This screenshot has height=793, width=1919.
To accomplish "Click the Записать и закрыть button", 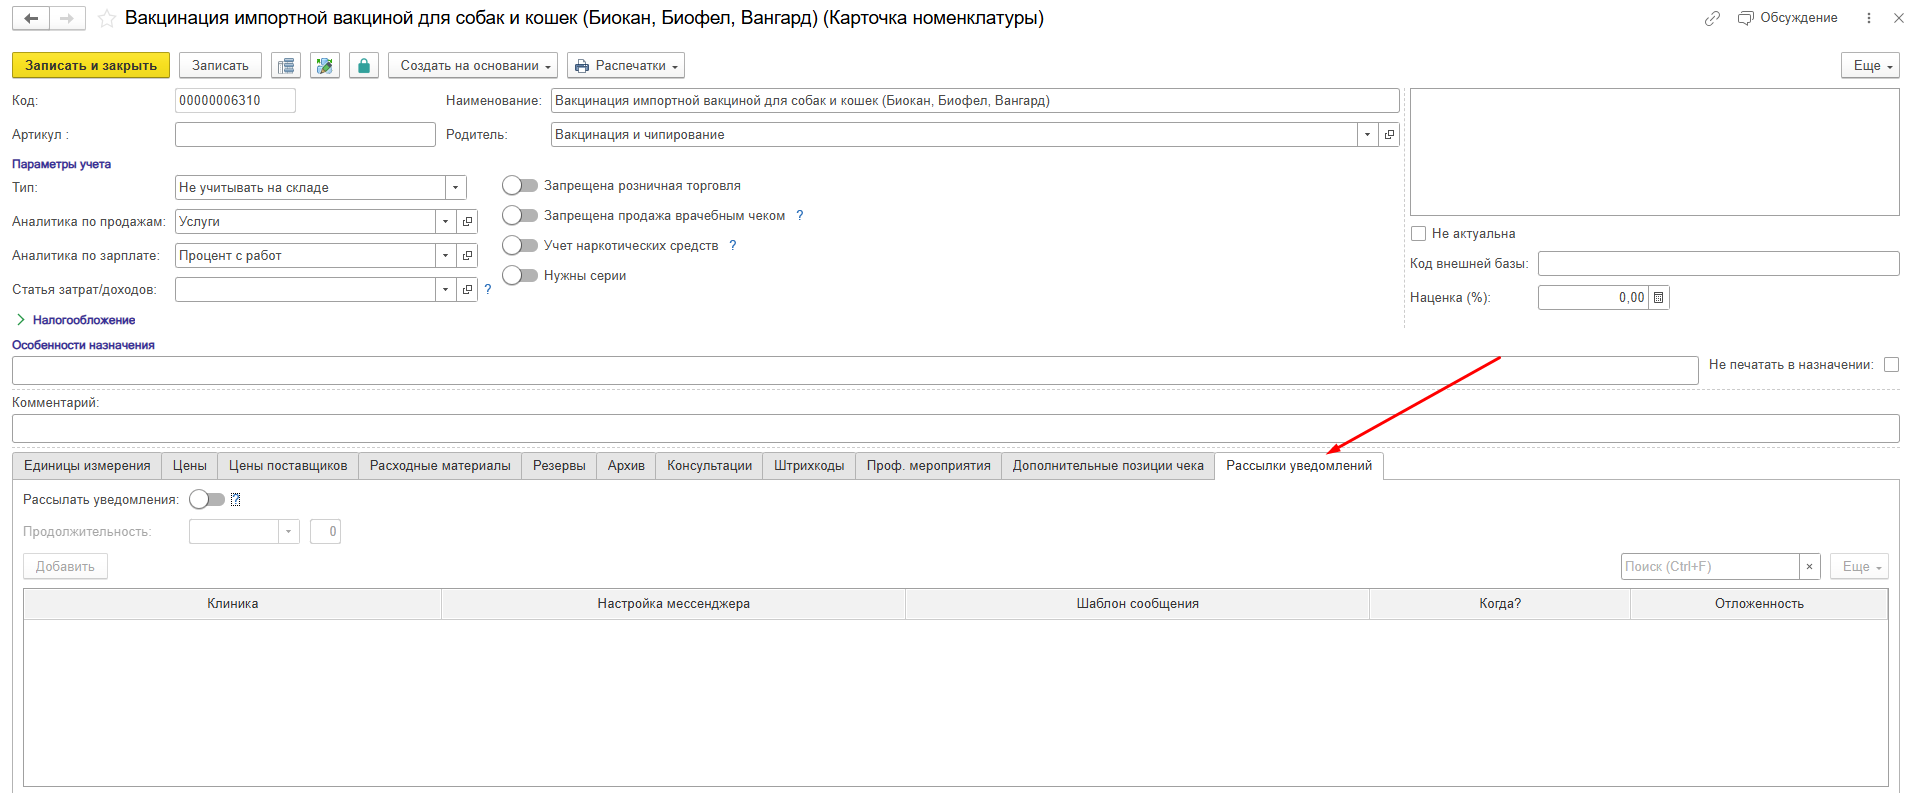I will [x=91, y=66].
